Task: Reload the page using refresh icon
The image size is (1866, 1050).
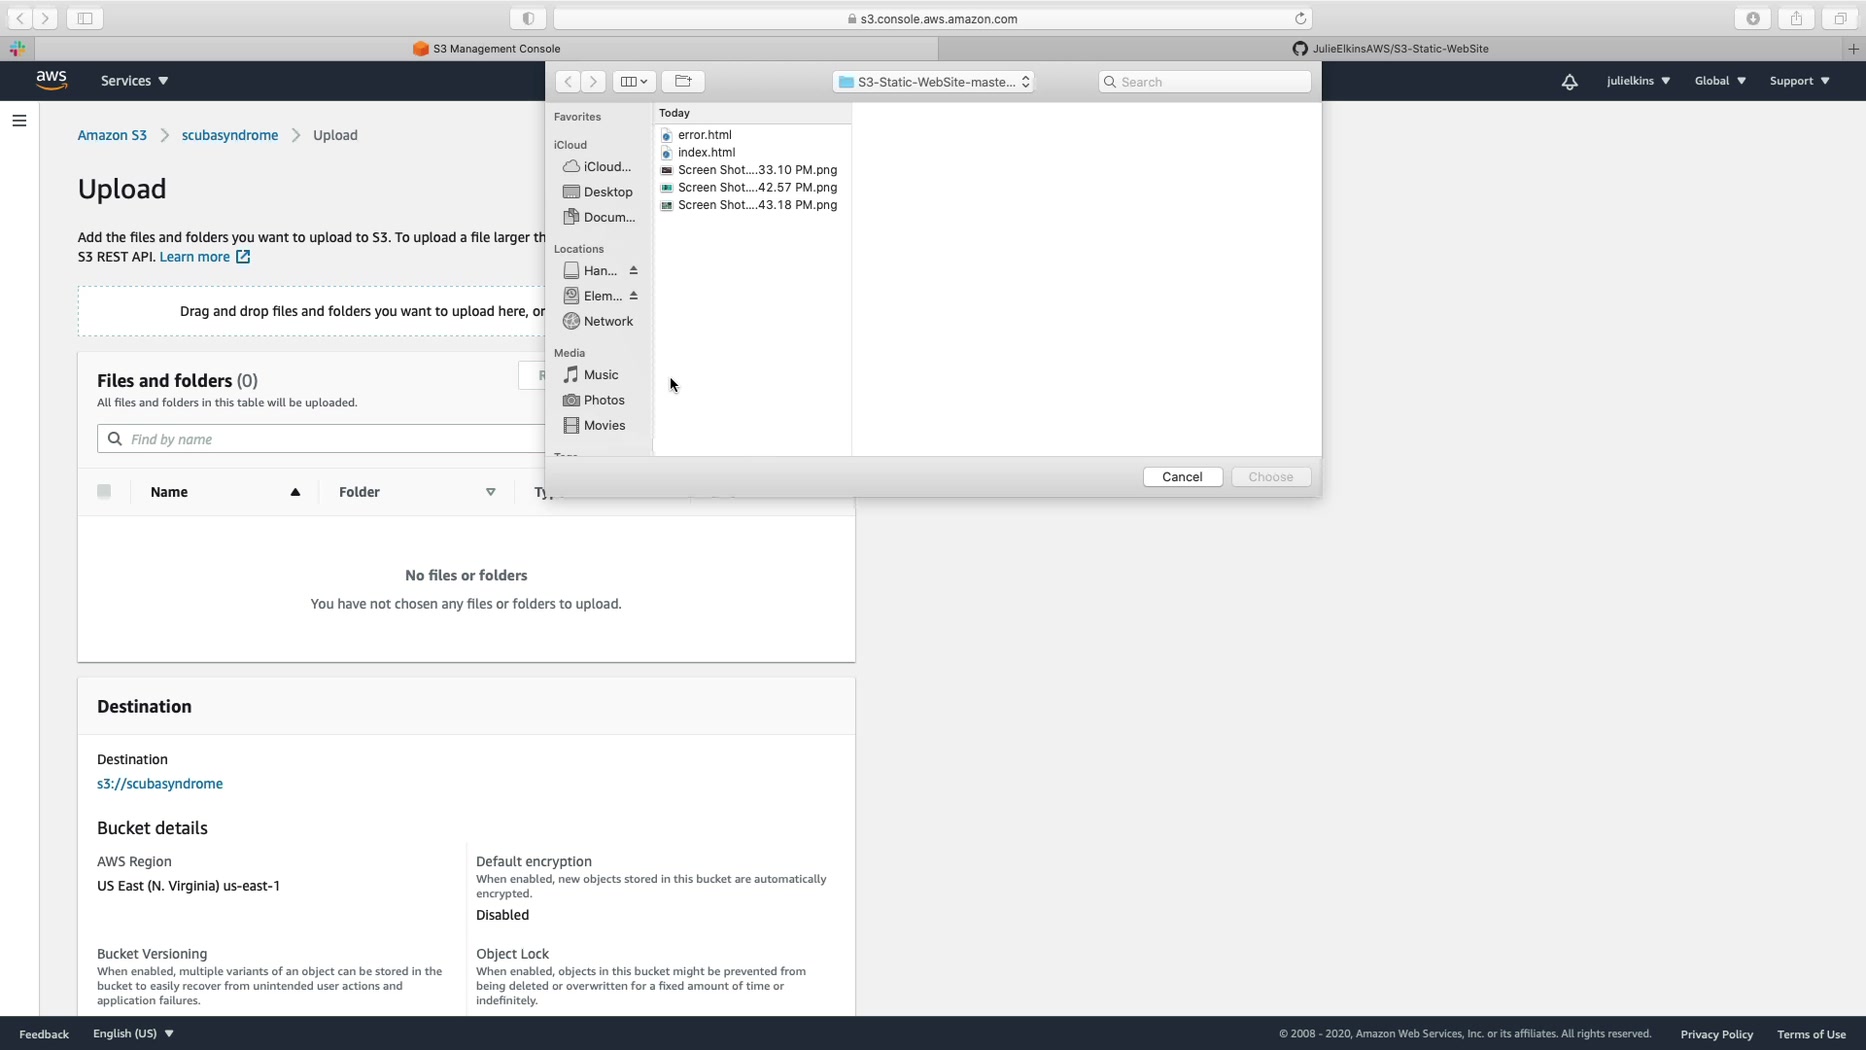Action: 1300,18
